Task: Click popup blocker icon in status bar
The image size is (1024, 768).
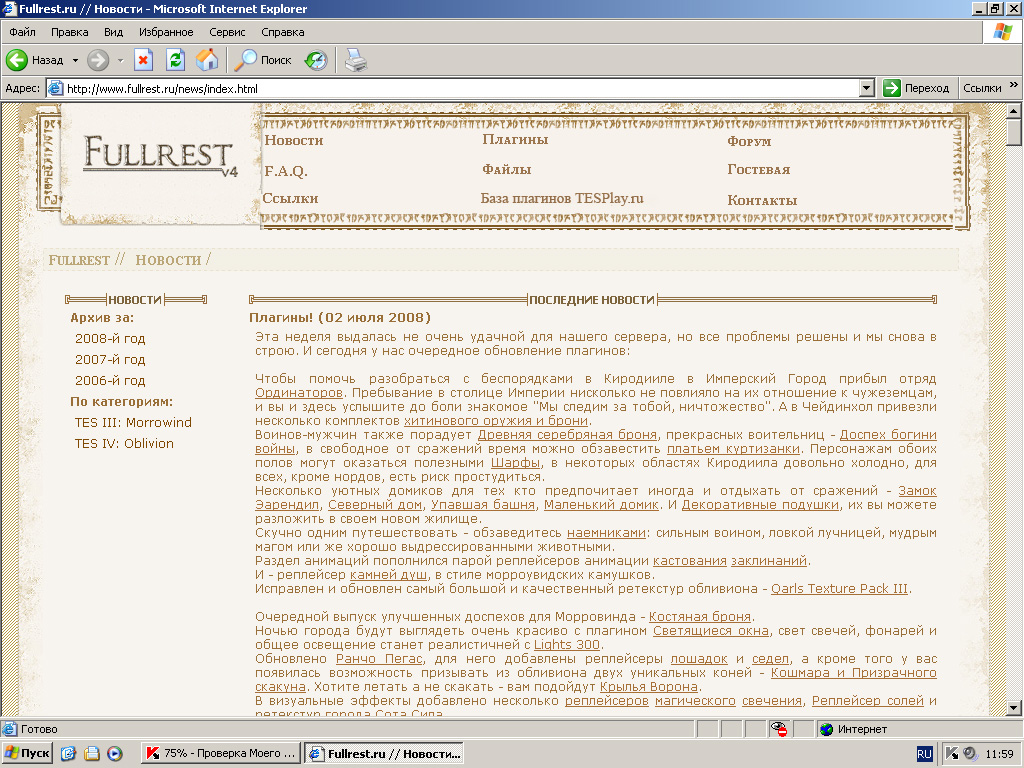Action: 778,729
